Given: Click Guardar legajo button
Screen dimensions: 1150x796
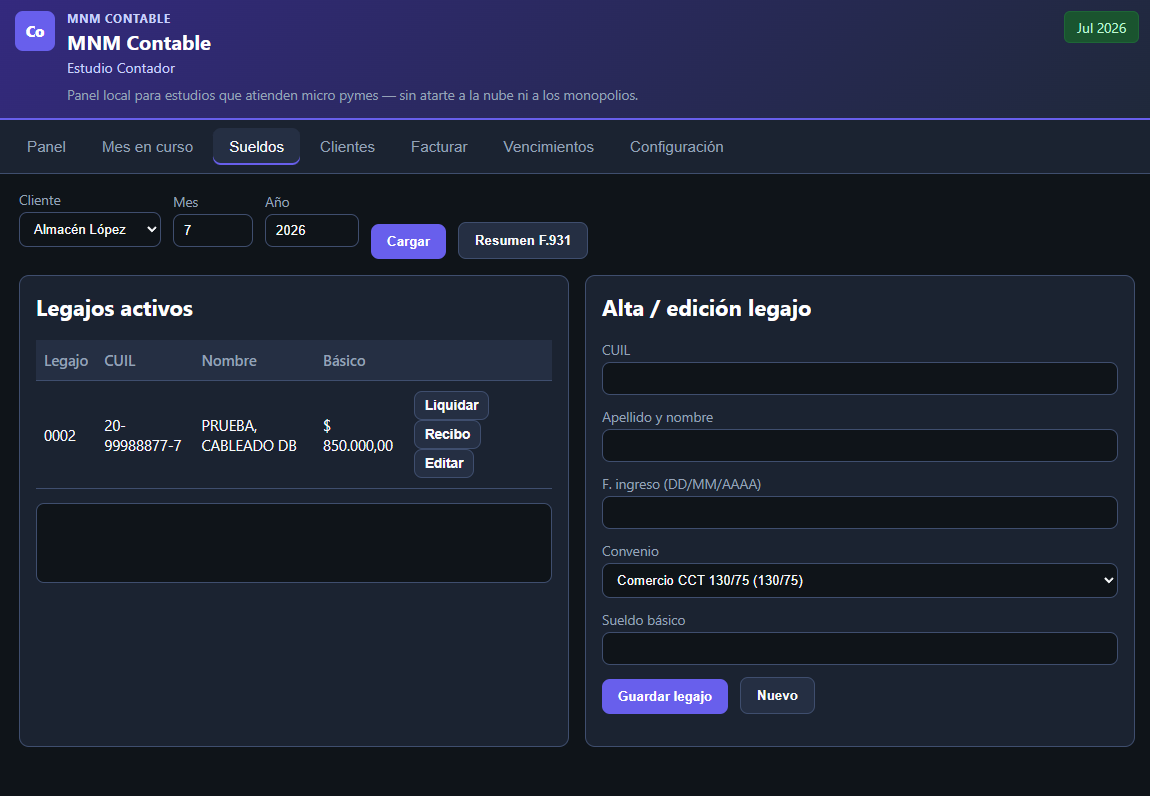Looking at the screenshot, I should pyautogui.click(x=664, y=696).
